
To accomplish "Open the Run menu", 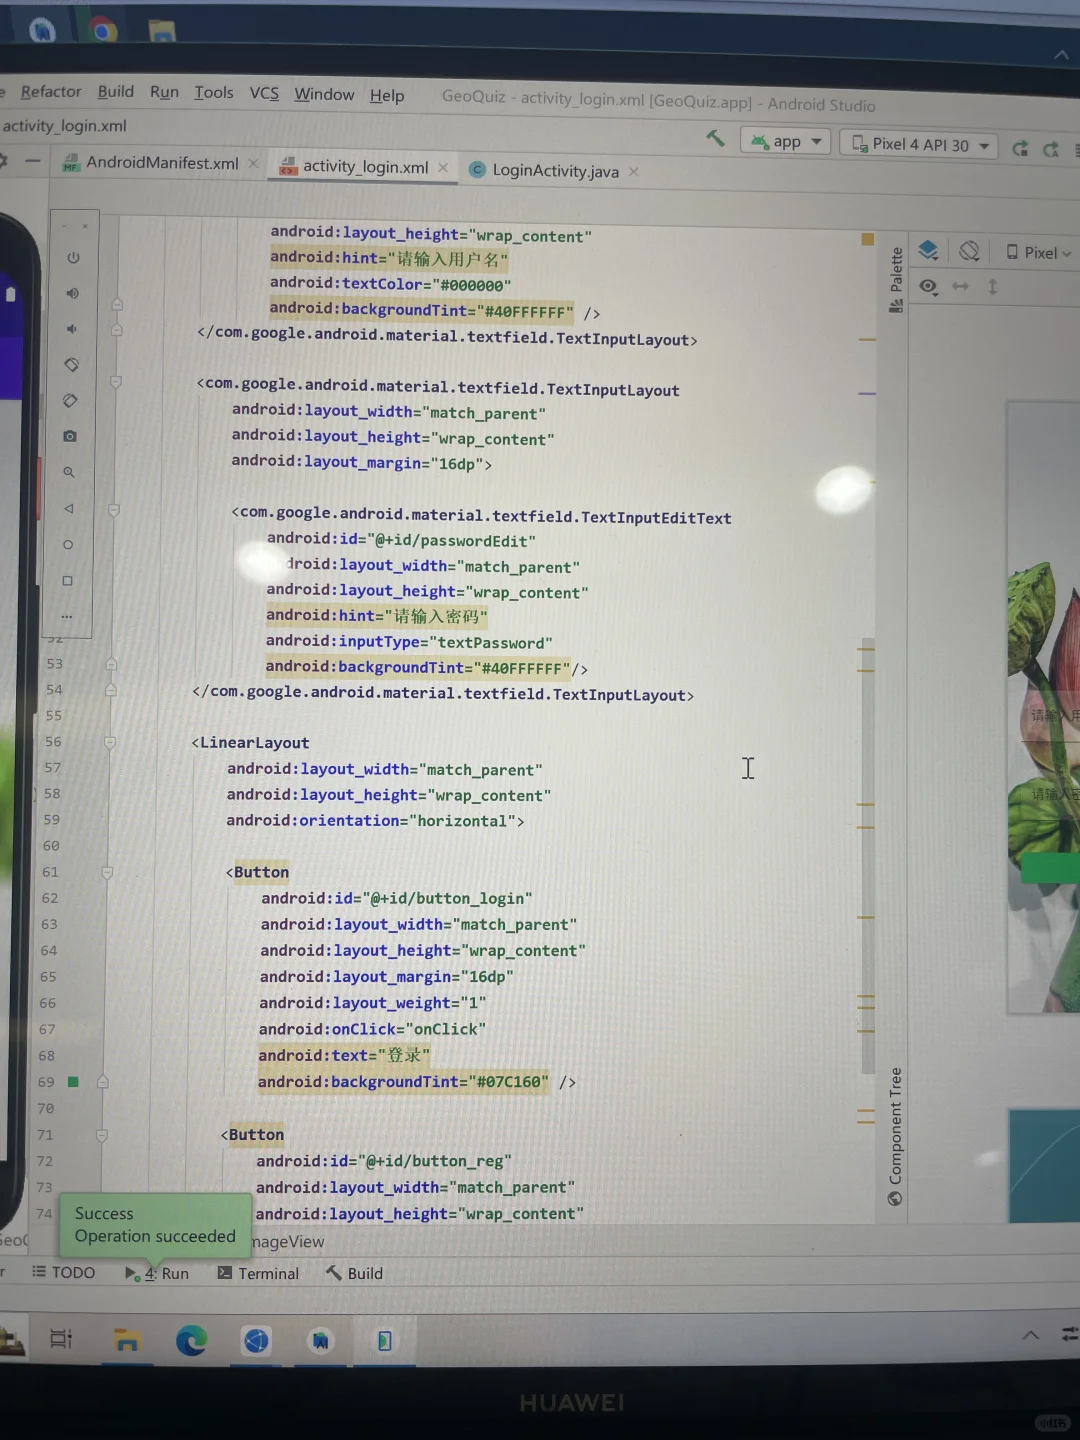I will [x=164, y=92].
